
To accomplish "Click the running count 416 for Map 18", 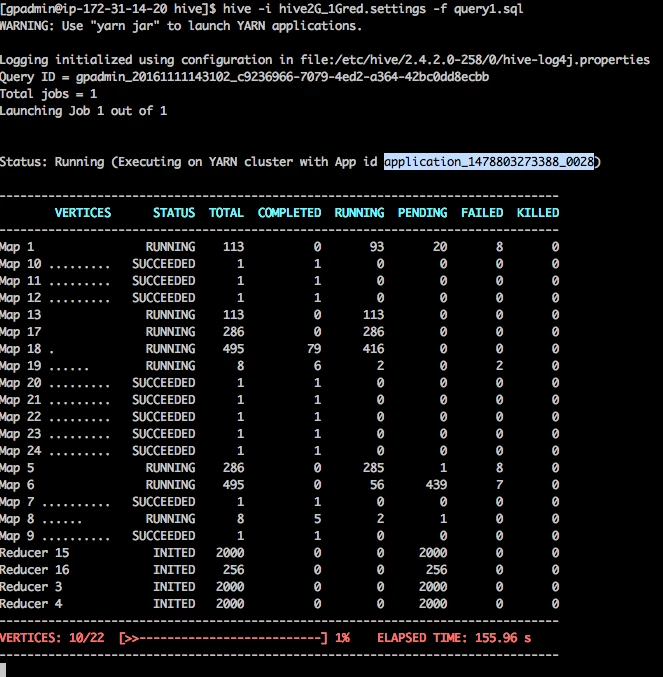I will [373, 349].
